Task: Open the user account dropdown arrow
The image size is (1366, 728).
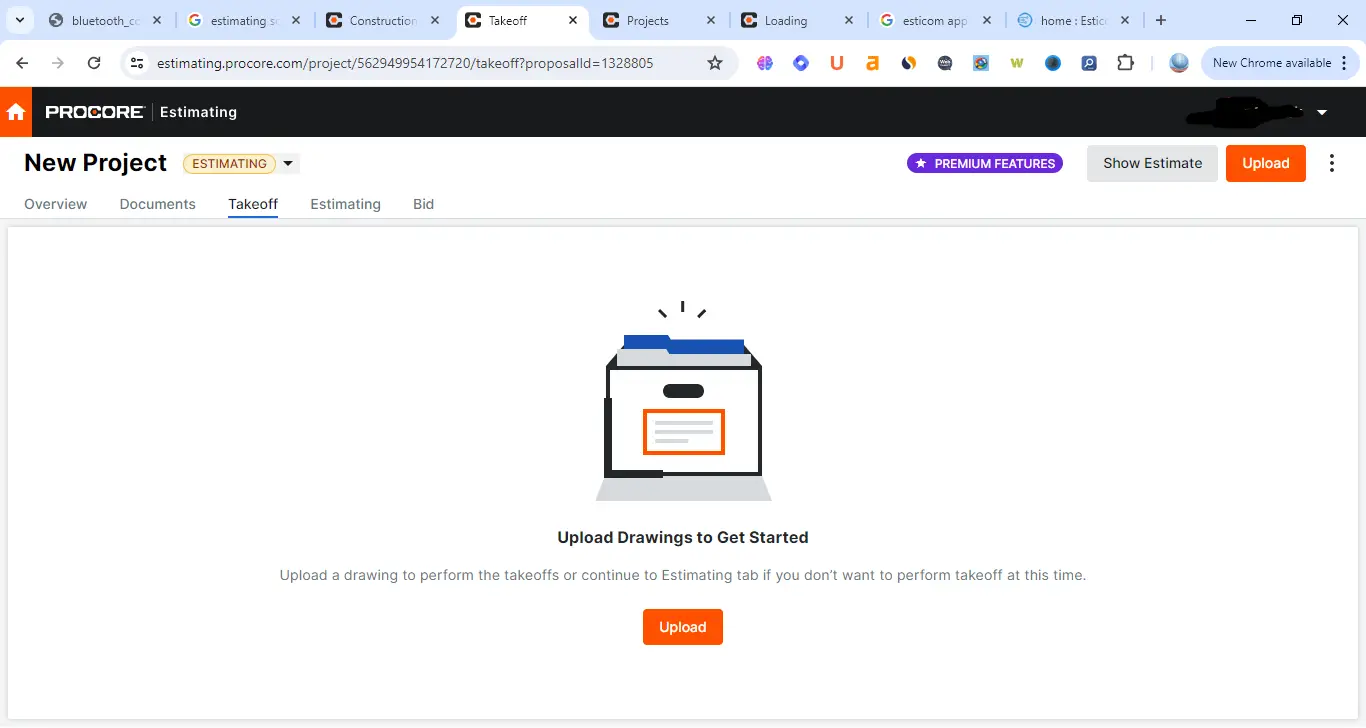Action: coord(1322,112)
